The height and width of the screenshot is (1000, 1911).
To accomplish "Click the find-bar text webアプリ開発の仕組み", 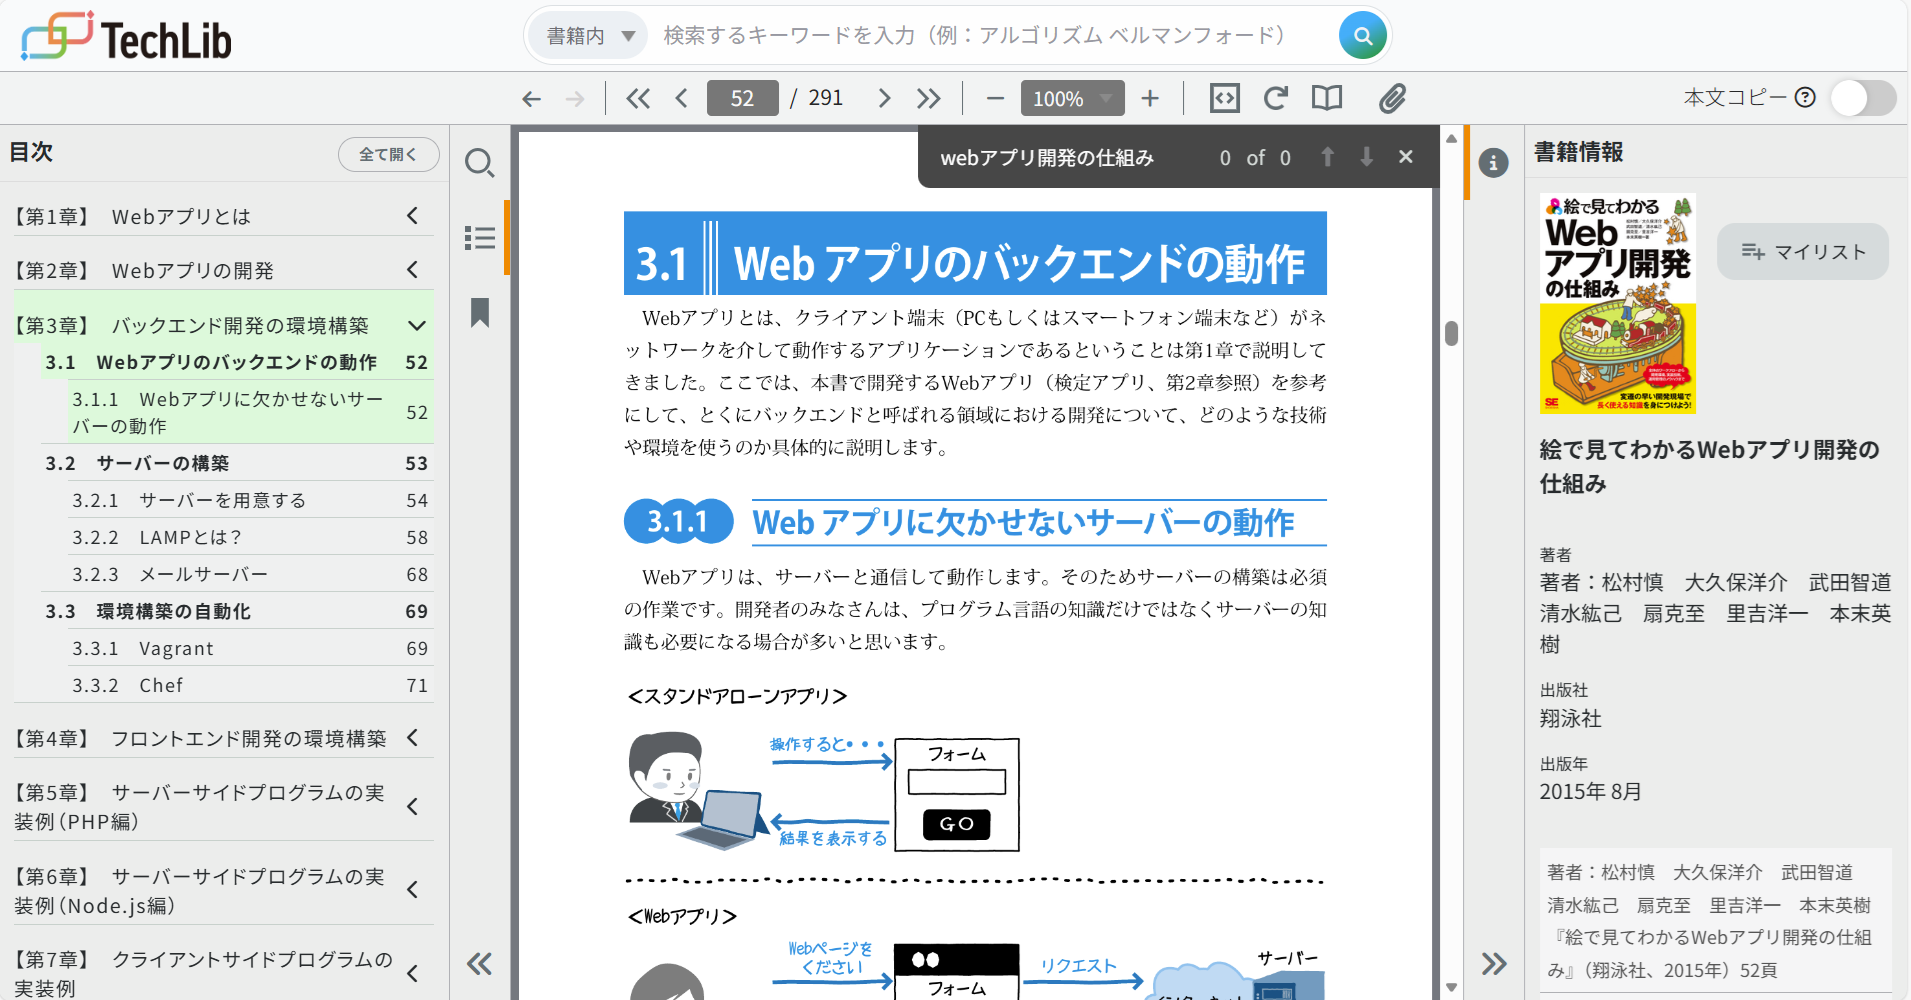I will pyautogui.click(x=1047, y=158).
